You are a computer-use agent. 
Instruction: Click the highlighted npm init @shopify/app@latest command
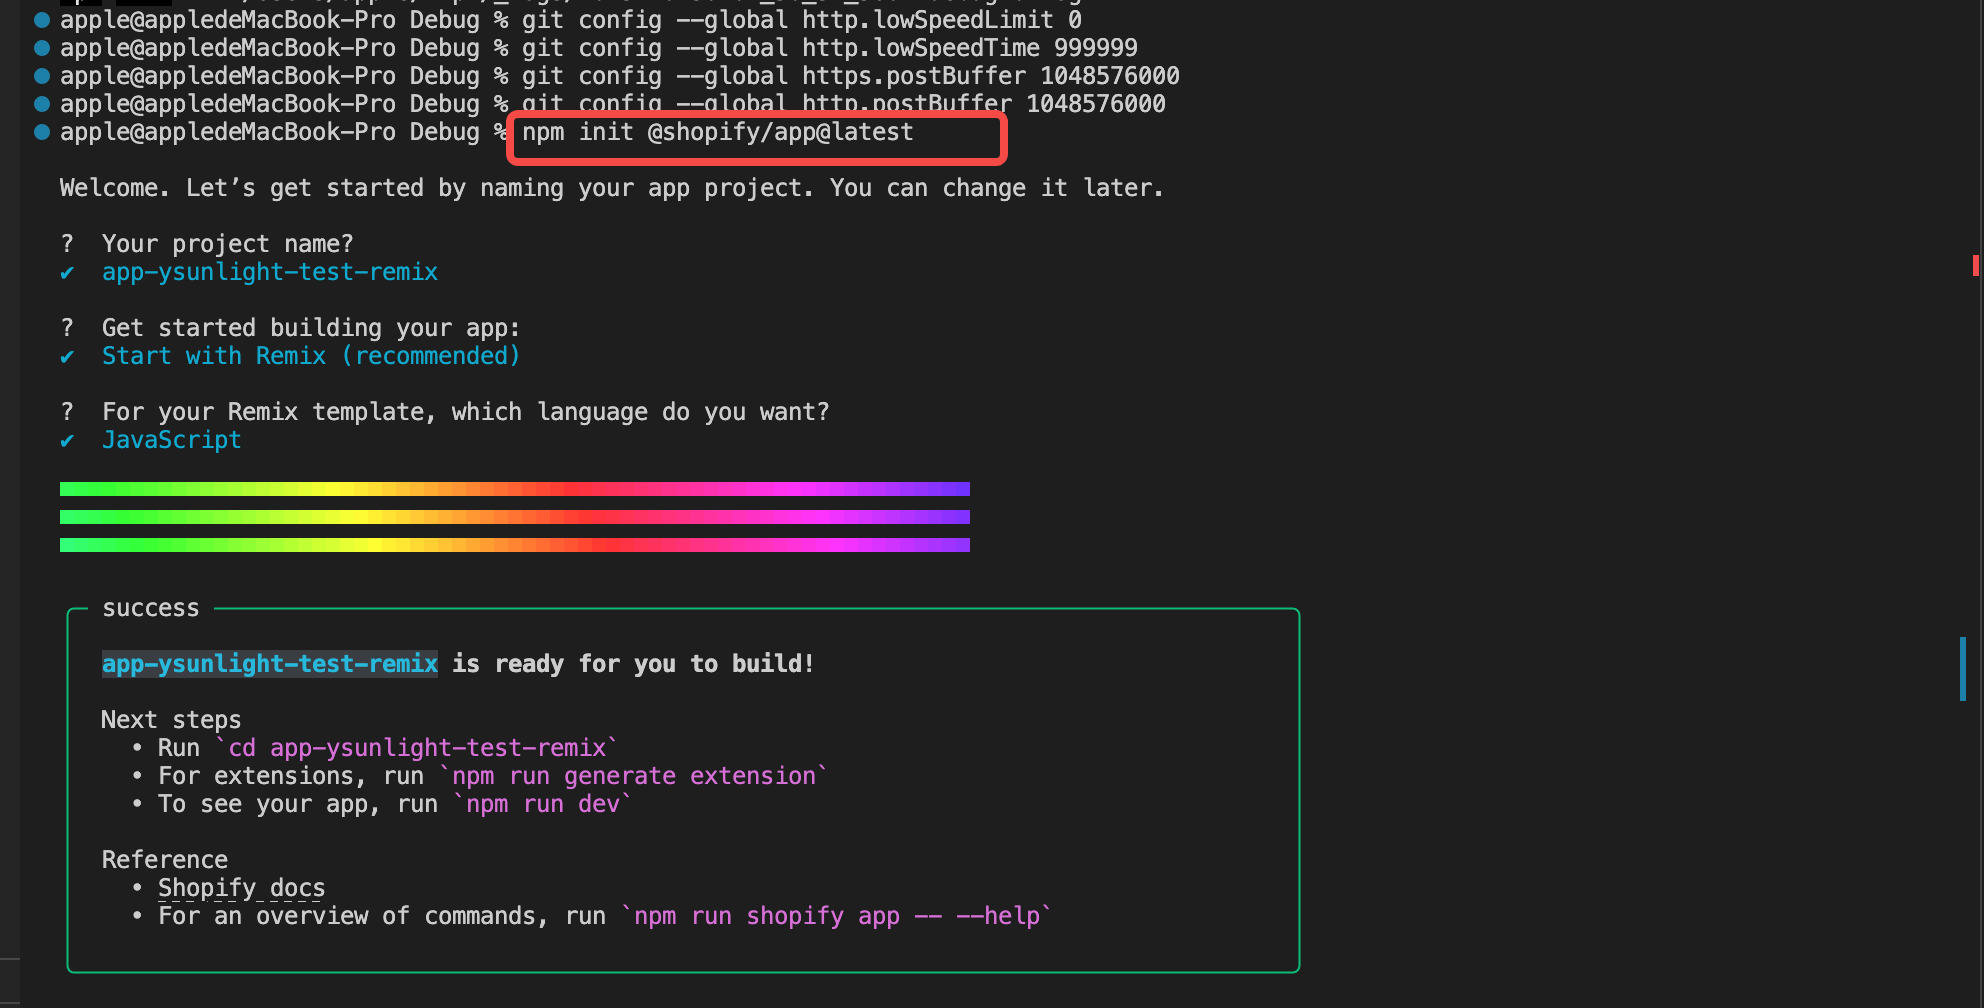coord(717,133)
